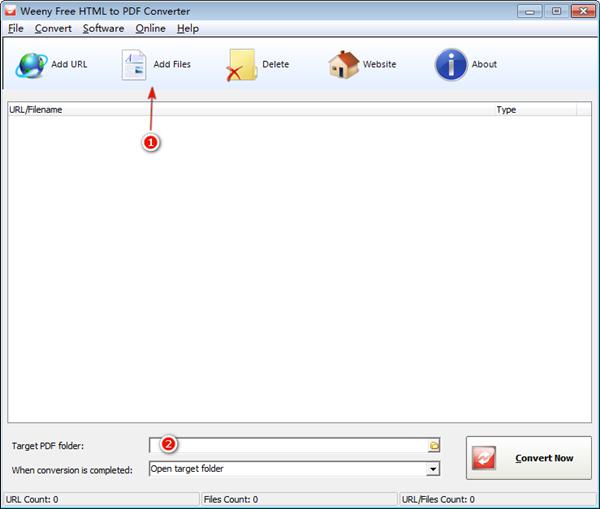Click the Add URL globe icon
This screenshot has width=600, height=509.
point(31,65)
